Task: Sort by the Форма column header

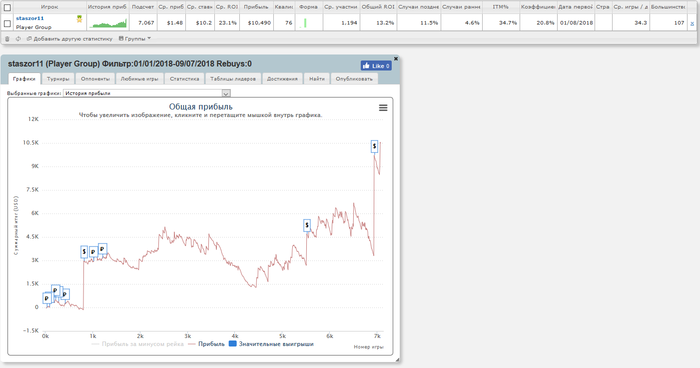Action: (x=308, y=7)
